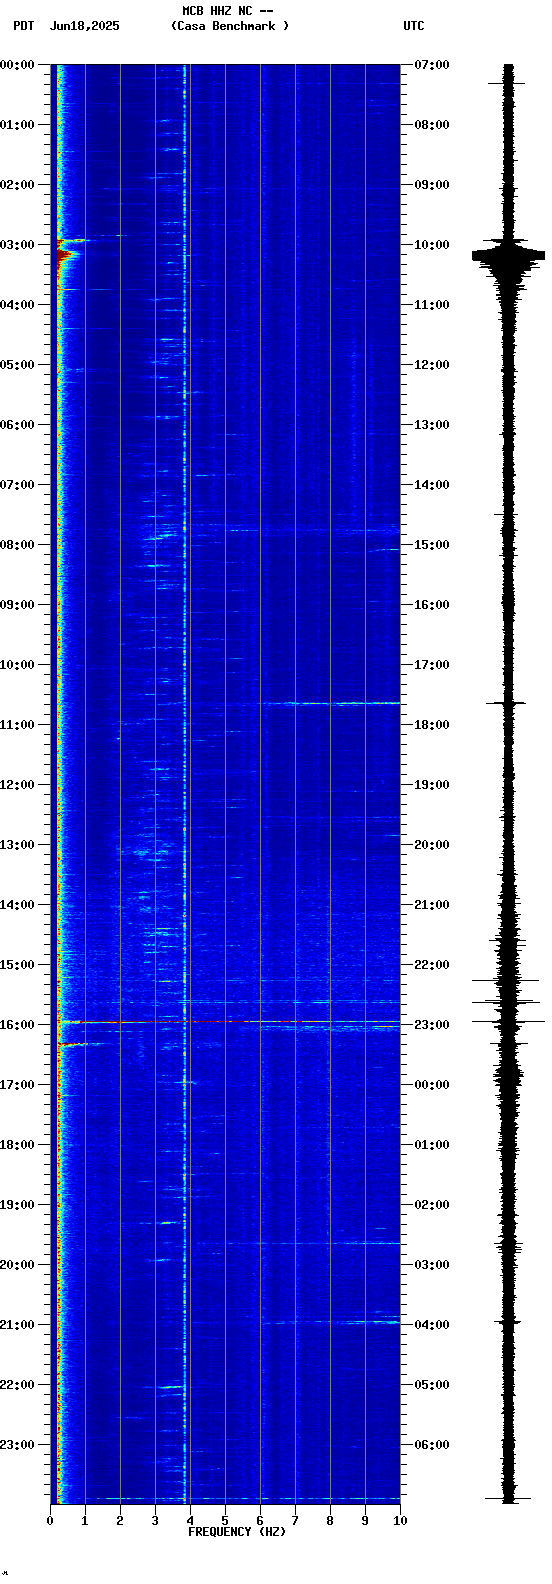Click the 00:00 label on the PDT axis

pos(17,65)
